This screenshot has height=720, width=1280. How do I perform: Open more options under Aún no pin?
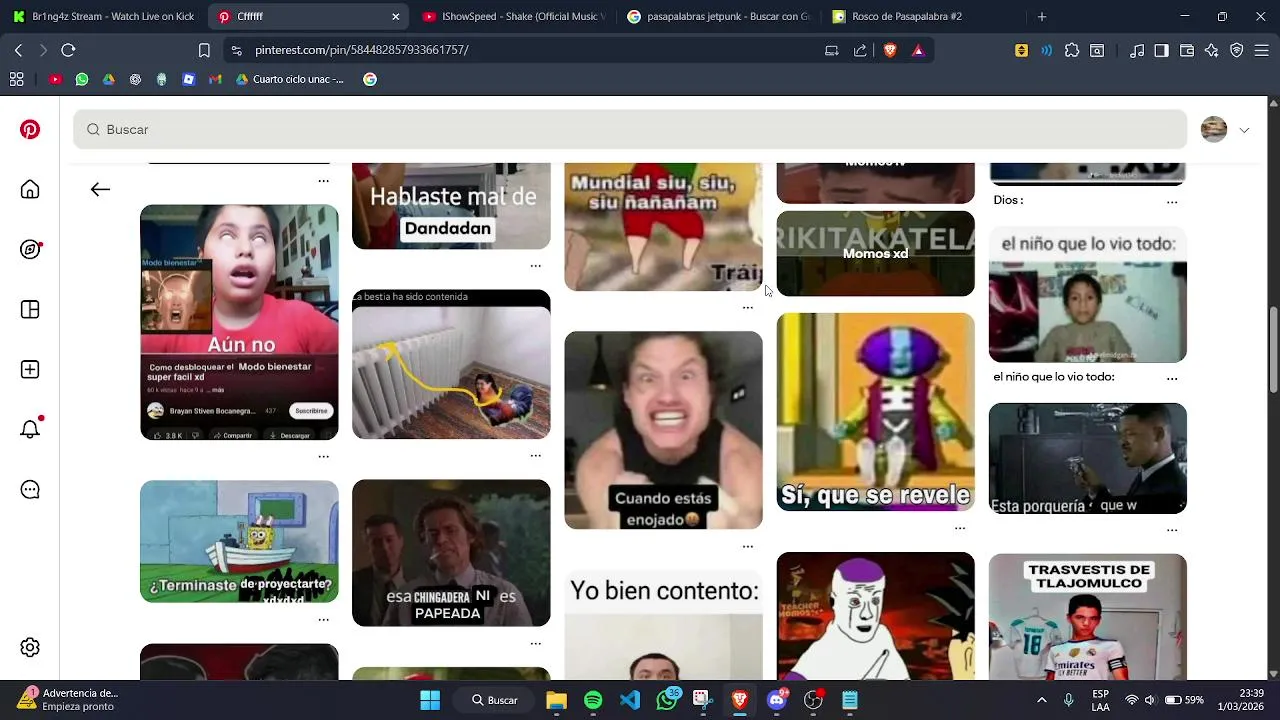(323, 456)
